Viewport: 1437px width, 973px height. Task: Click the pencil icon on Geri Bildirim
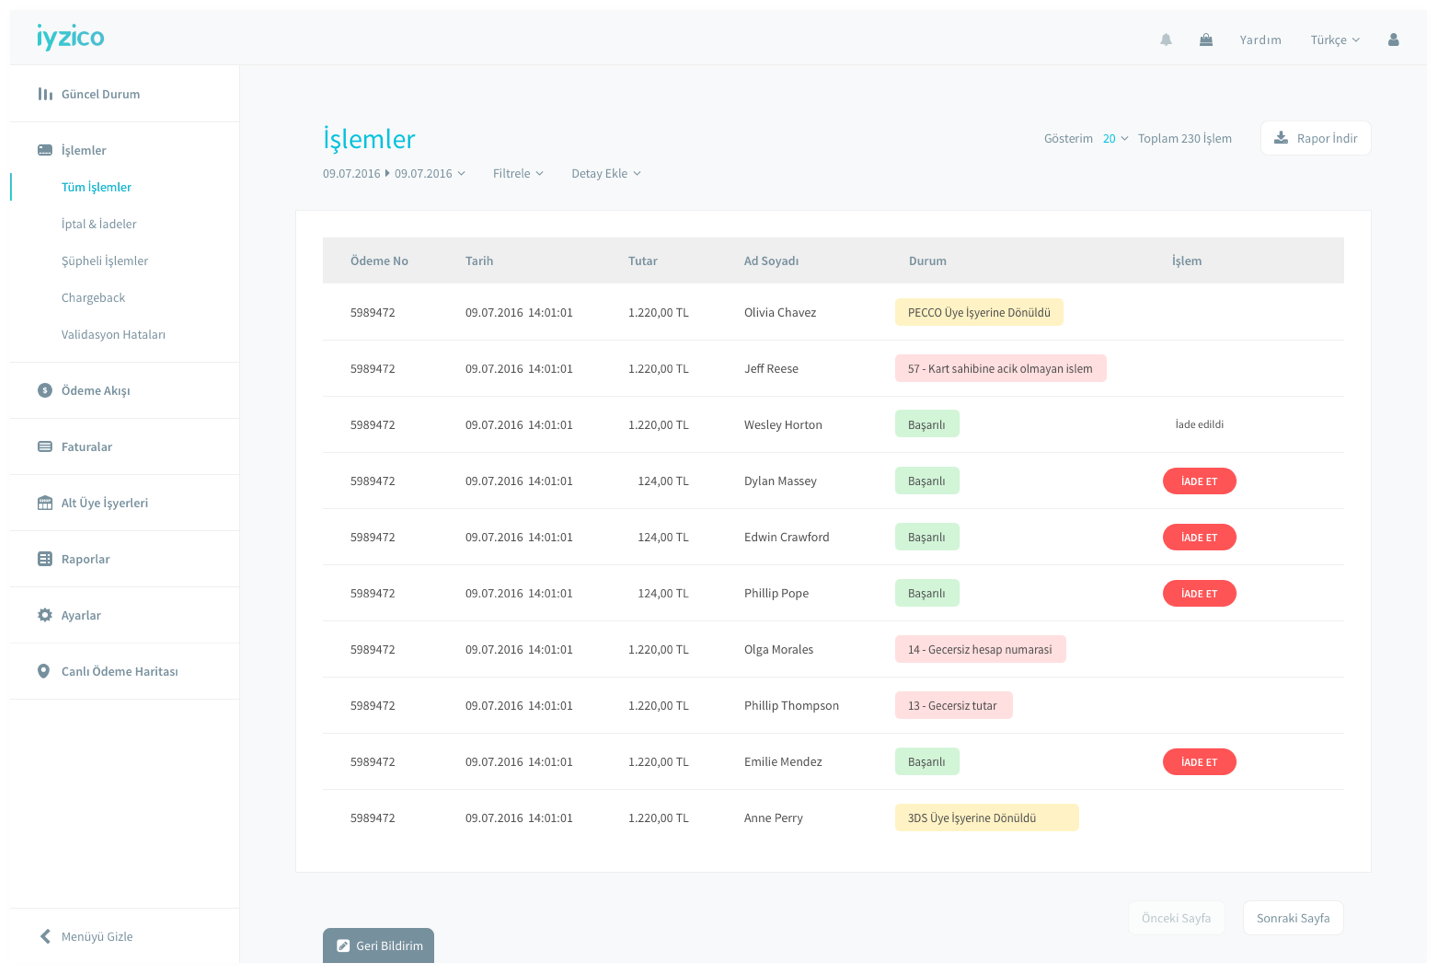click(343, 946)
